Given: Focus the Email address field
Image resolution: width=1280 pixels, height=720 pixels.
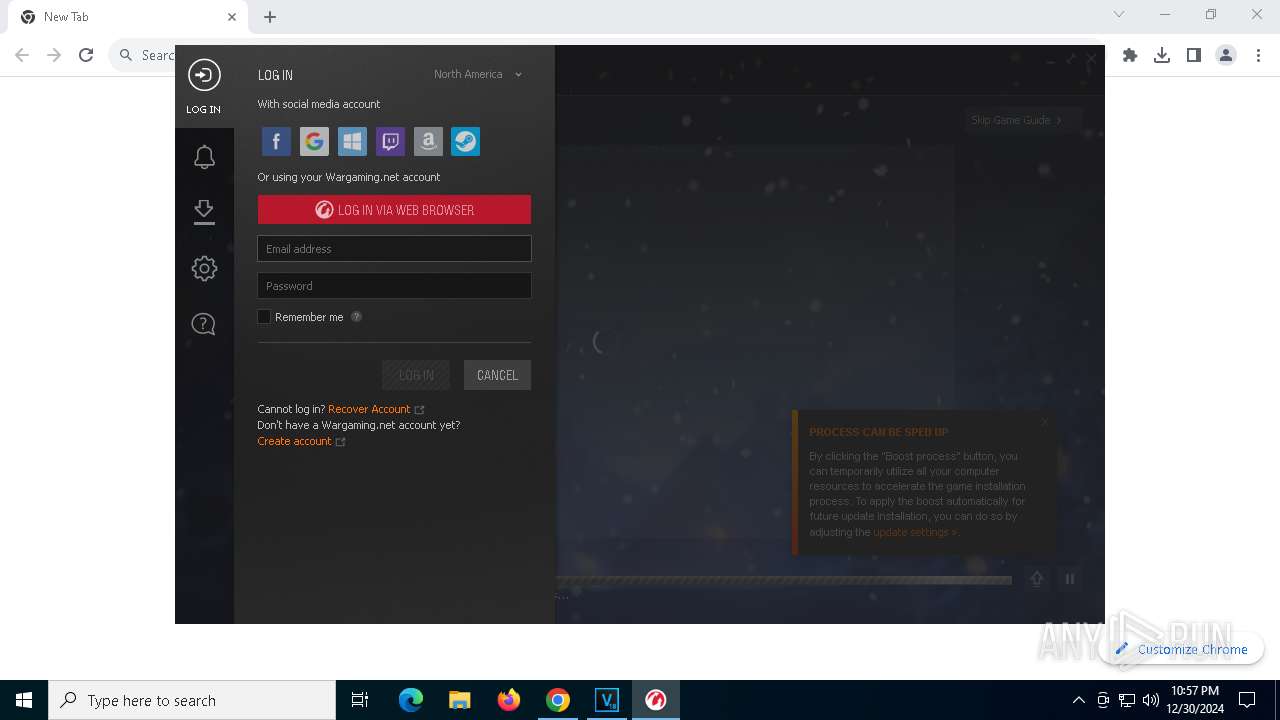Looking at the screenshot, I should tap(394, 249).
